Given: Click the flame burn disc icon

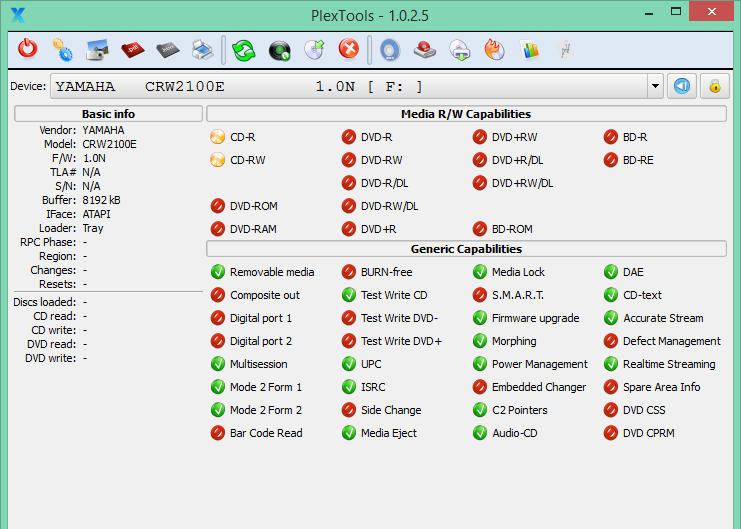Looking at the screenshot, I should (x=495, y=50).
